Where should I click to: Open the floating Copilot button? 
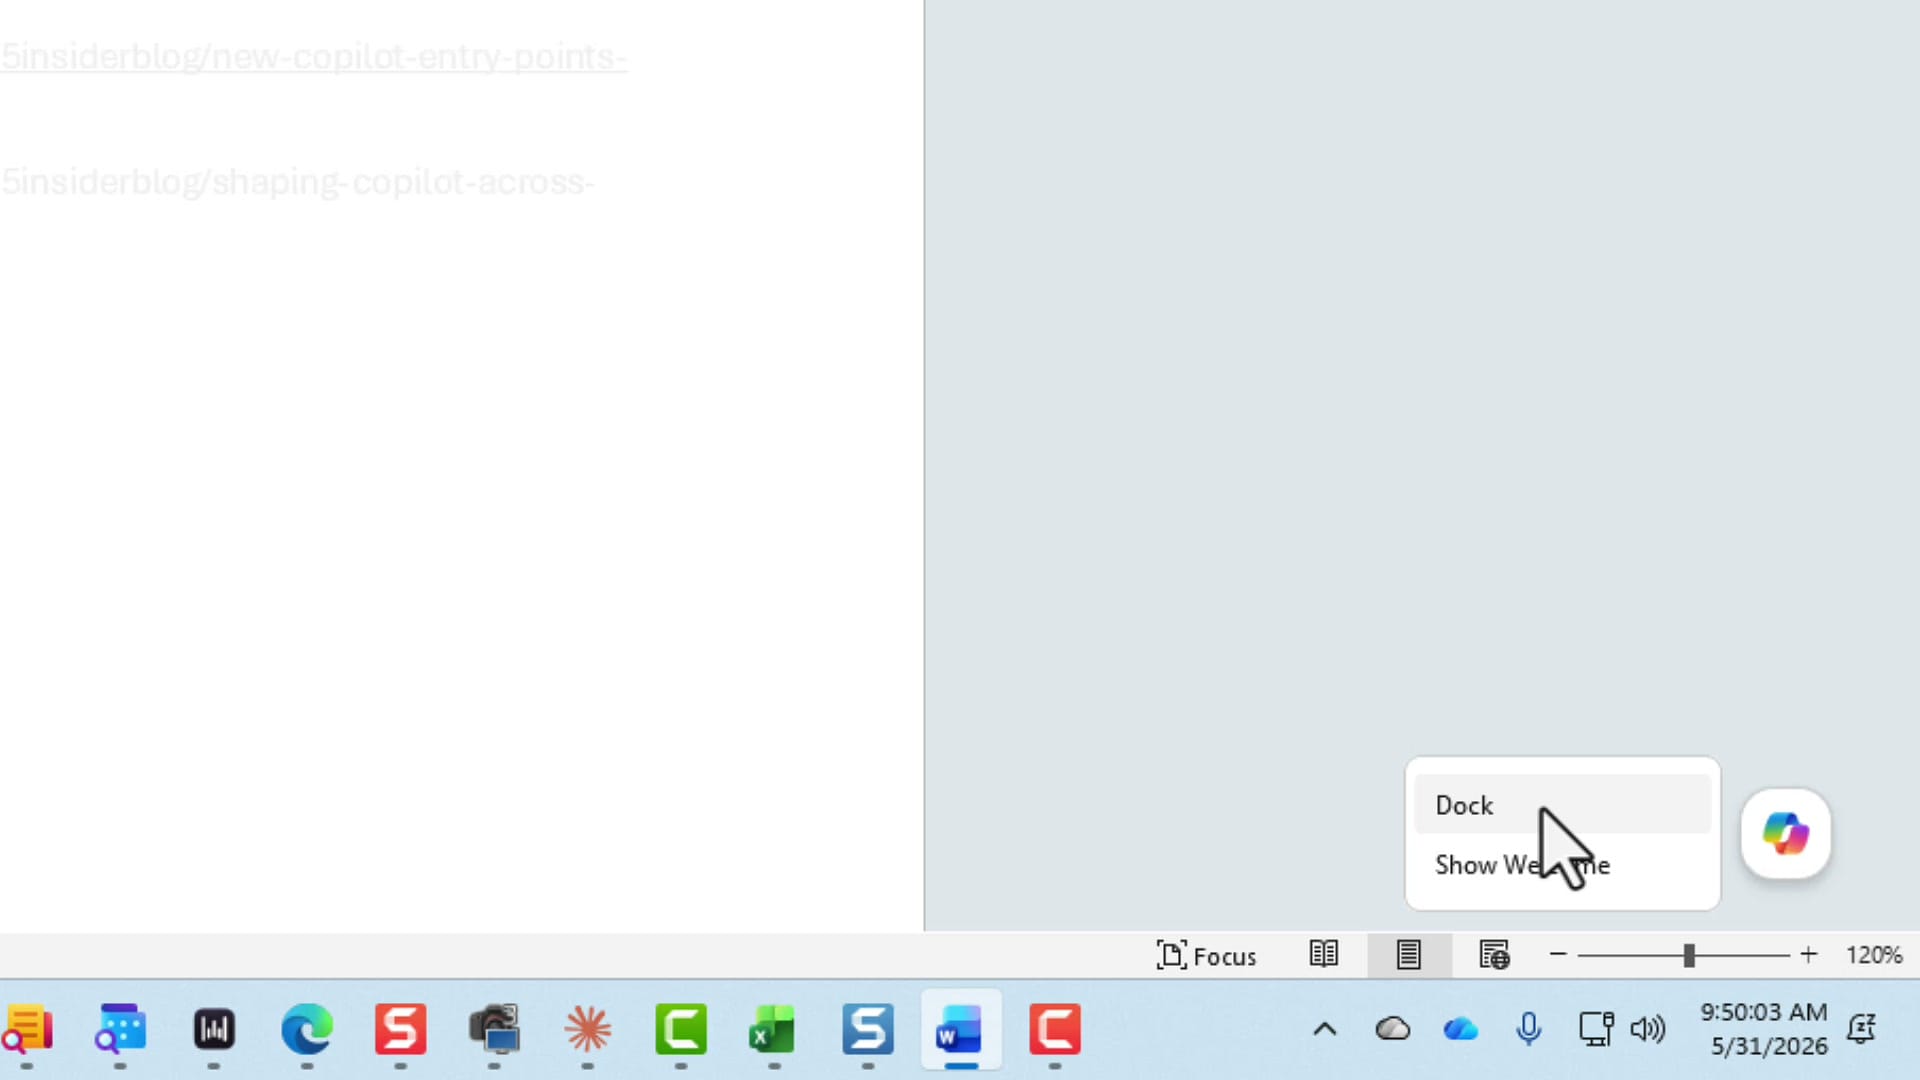[x=1786, y=833]
